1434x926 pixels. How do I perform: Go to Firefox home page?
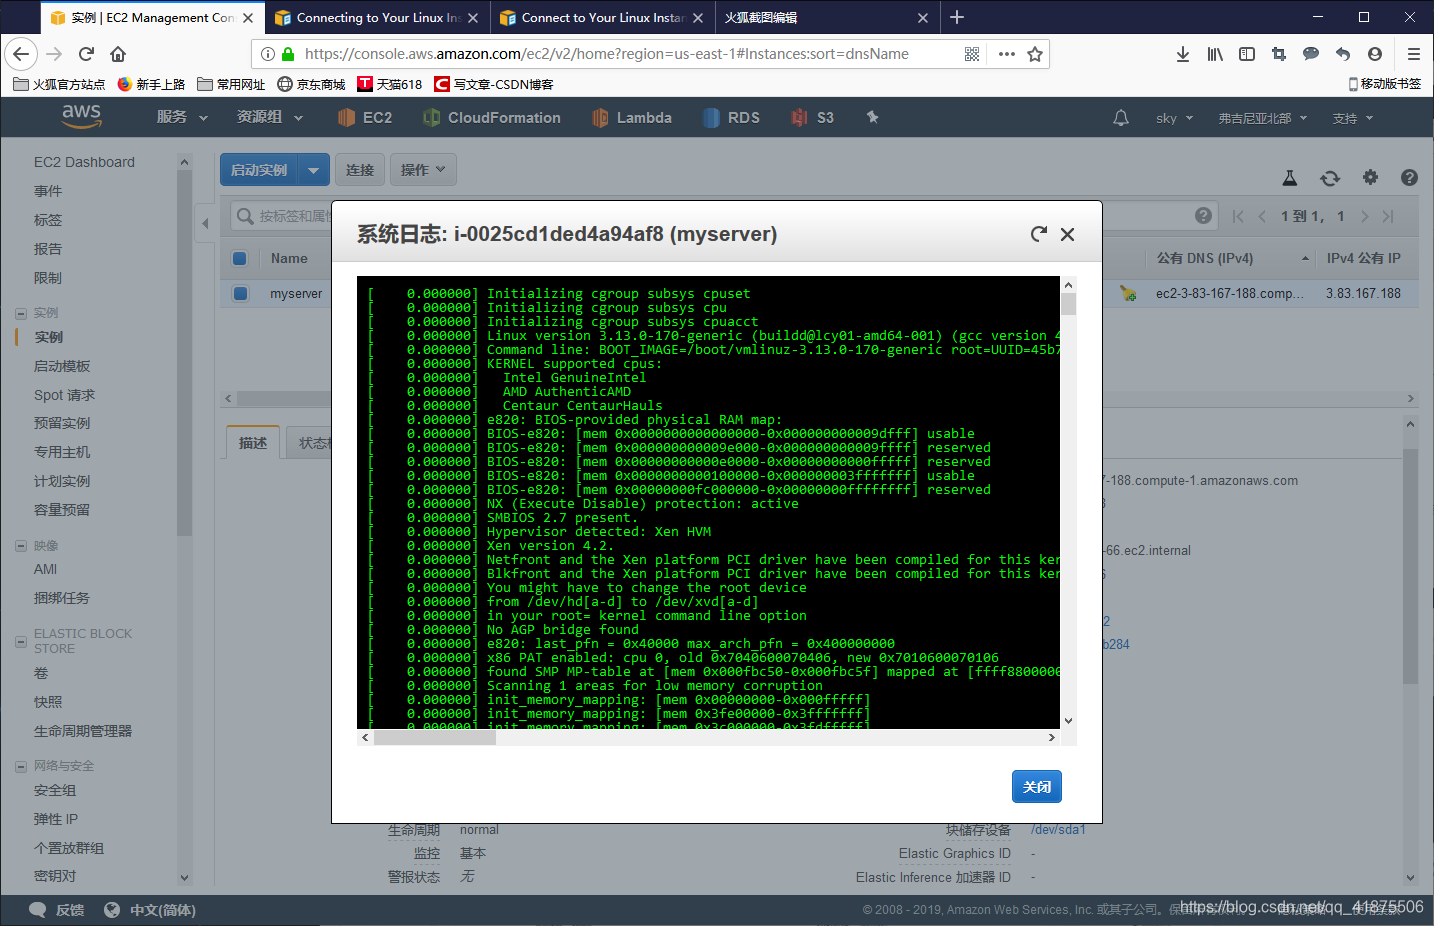point(118,54)
